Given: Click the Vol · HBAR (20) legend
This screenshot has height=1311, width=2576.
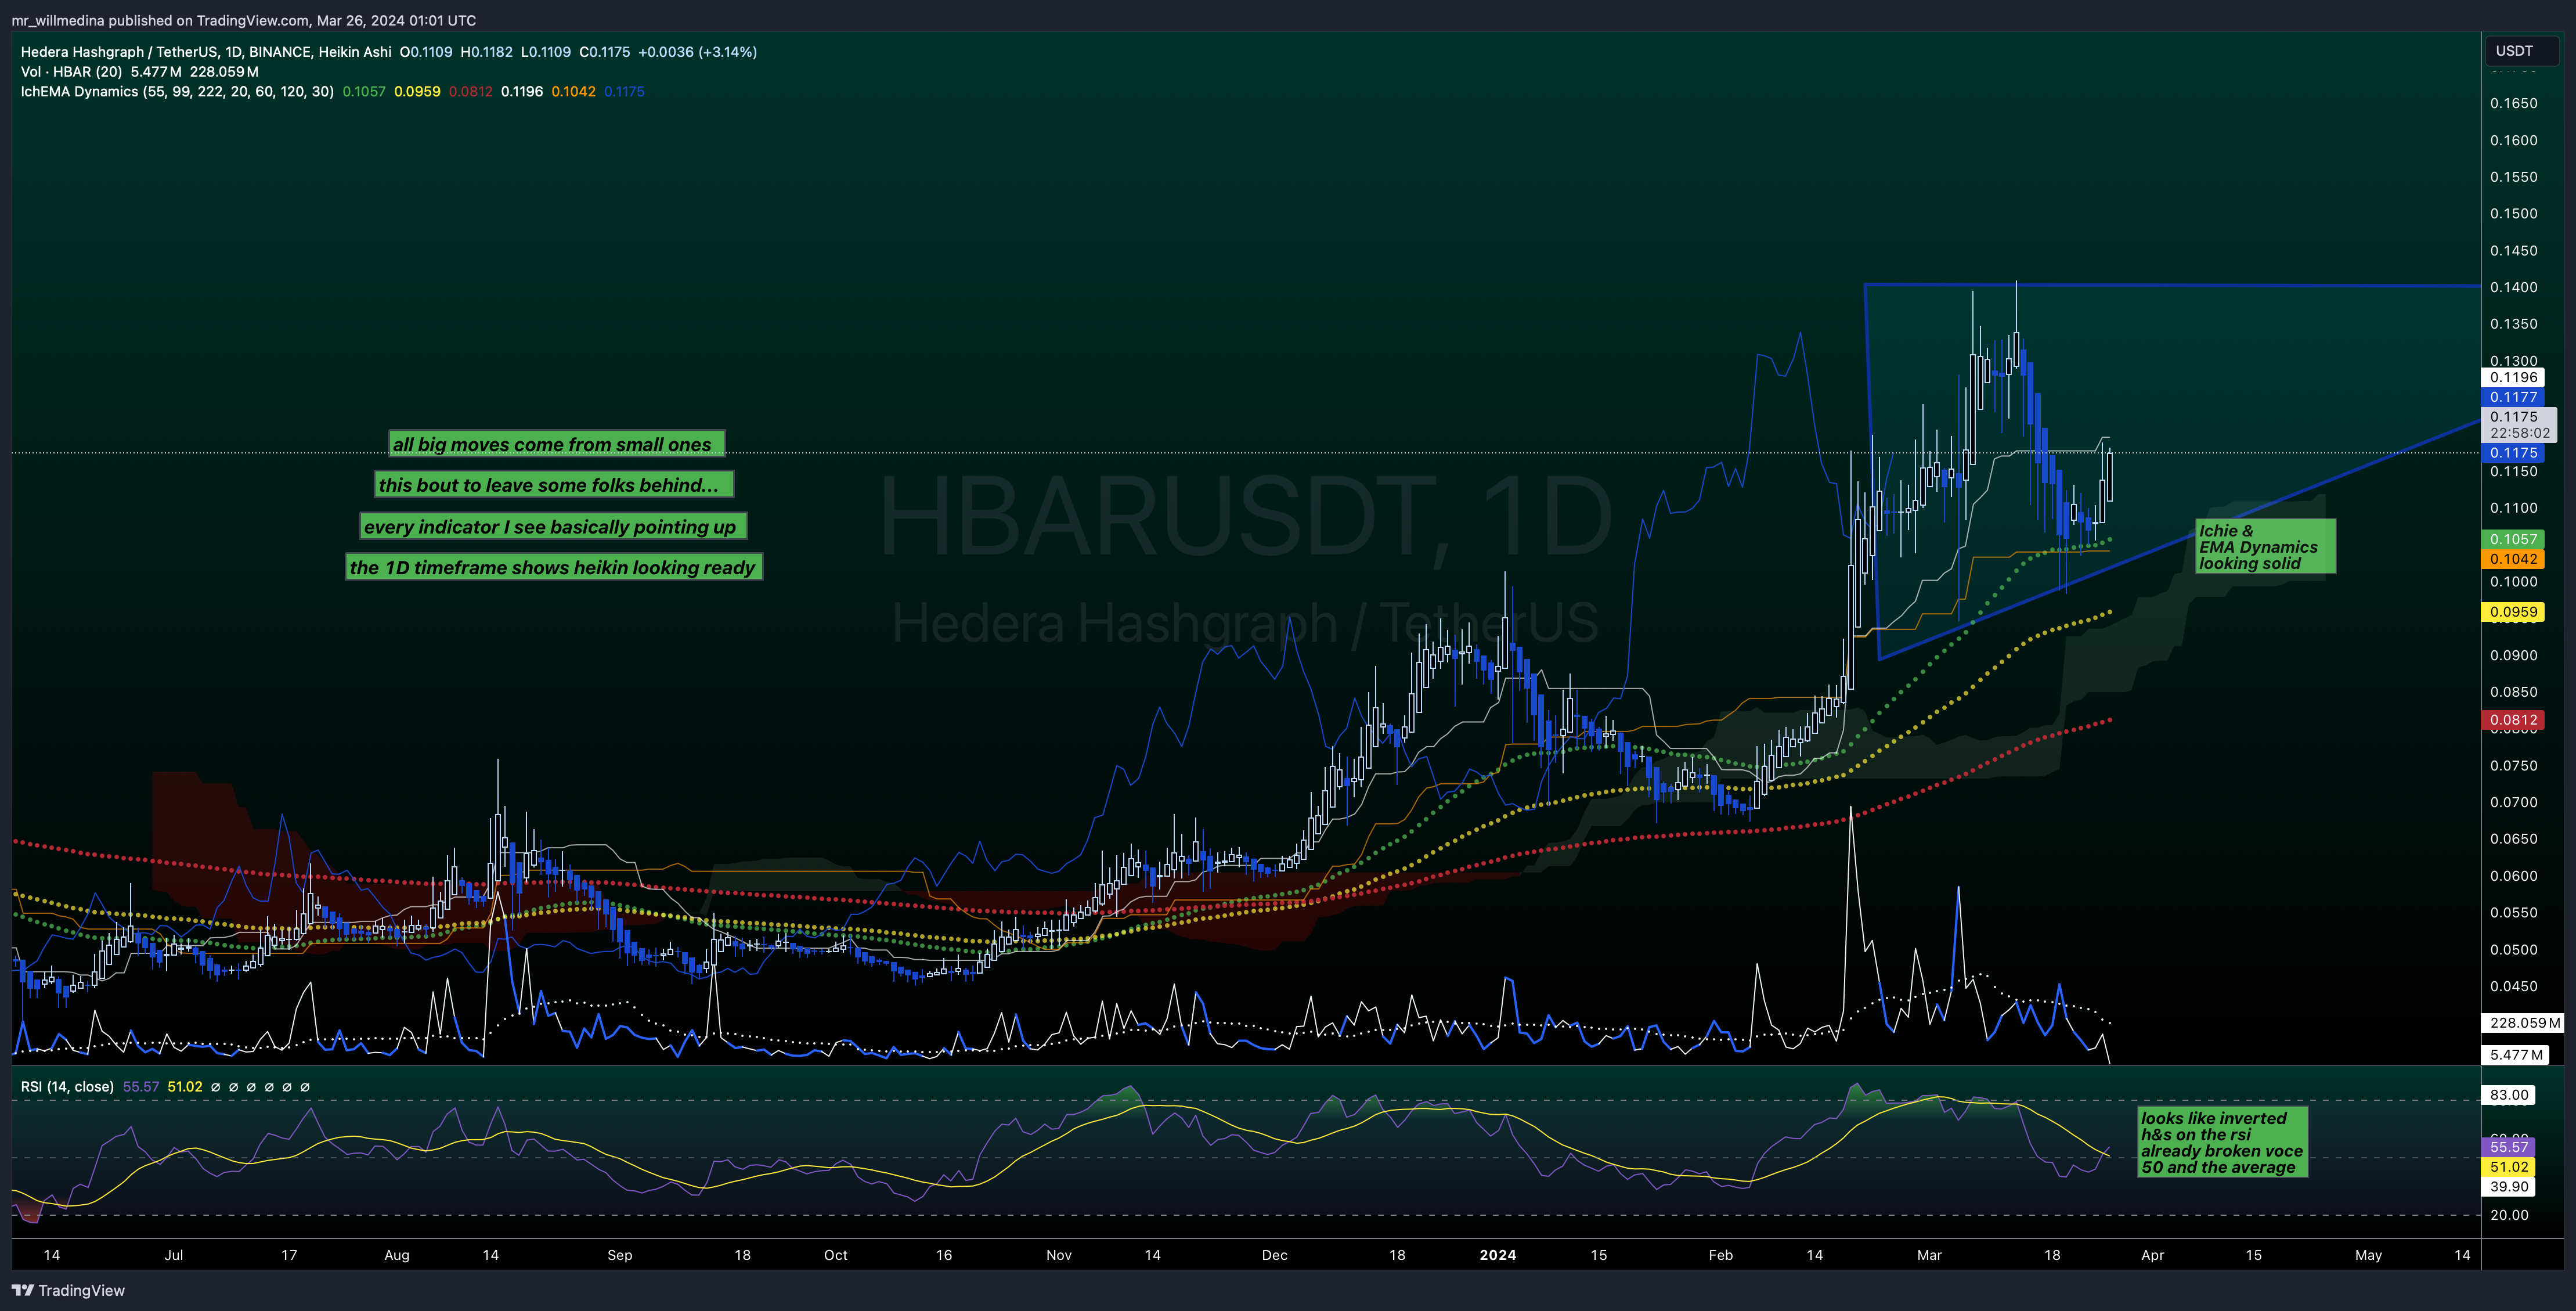Looking at the screenshot, I should coord(71,72).
